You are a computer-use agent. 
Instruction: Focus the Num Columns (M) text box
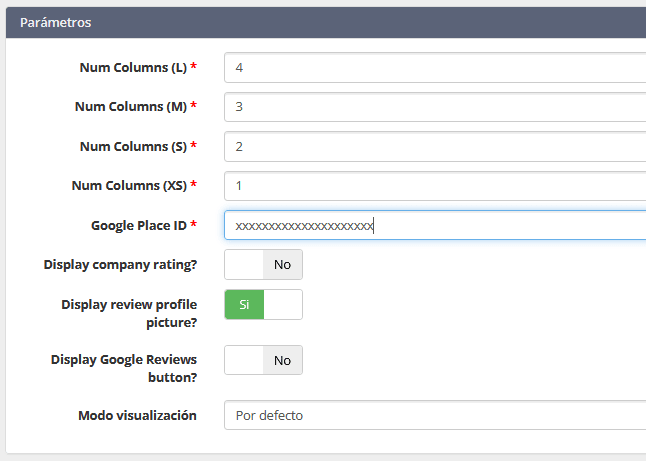click(435, 107)
